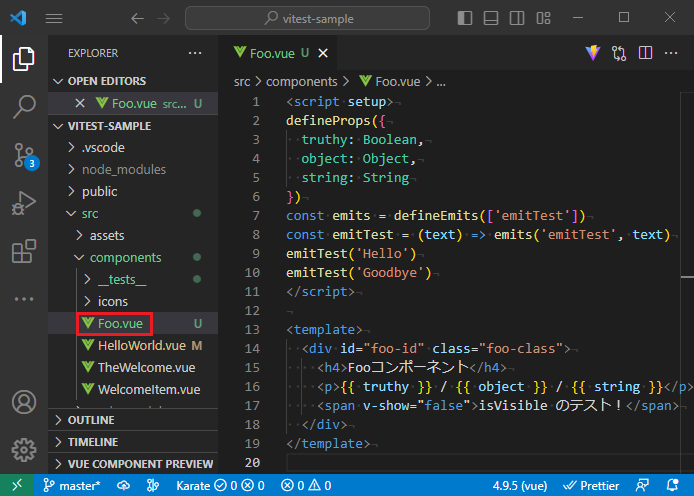Screen dimensions: 694x496
Task: Open notifications bell icon
Action: pyautogui.click(x=673, y=485)
